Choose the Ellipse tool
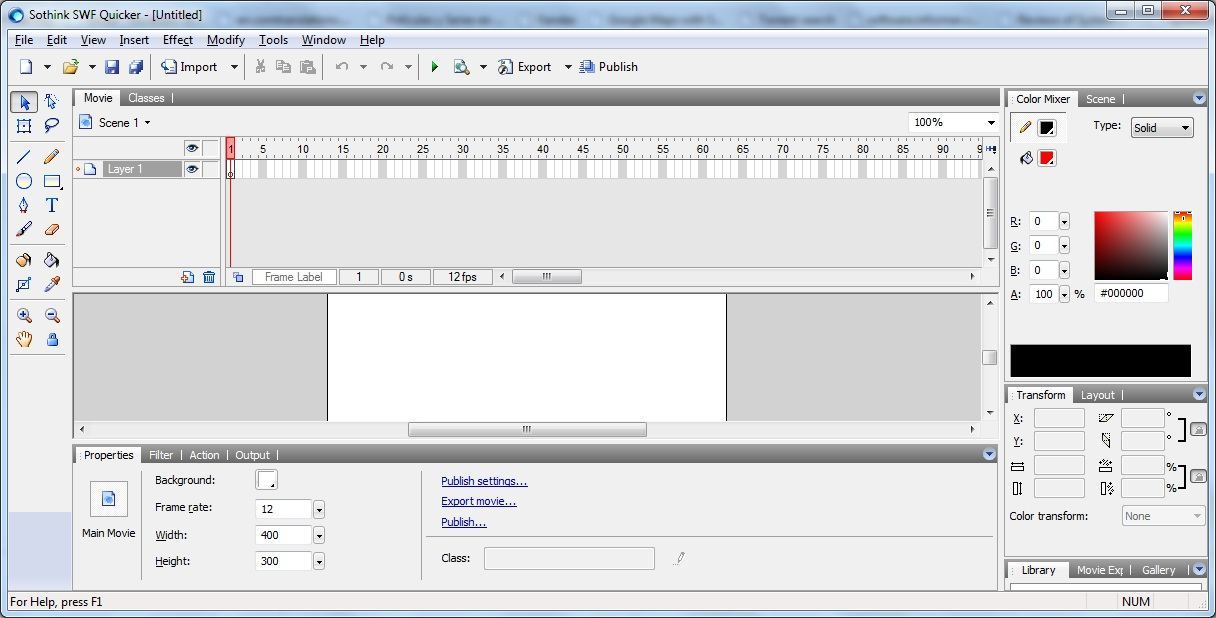The height and width of the screenshot is (618, 1216). 24,181
